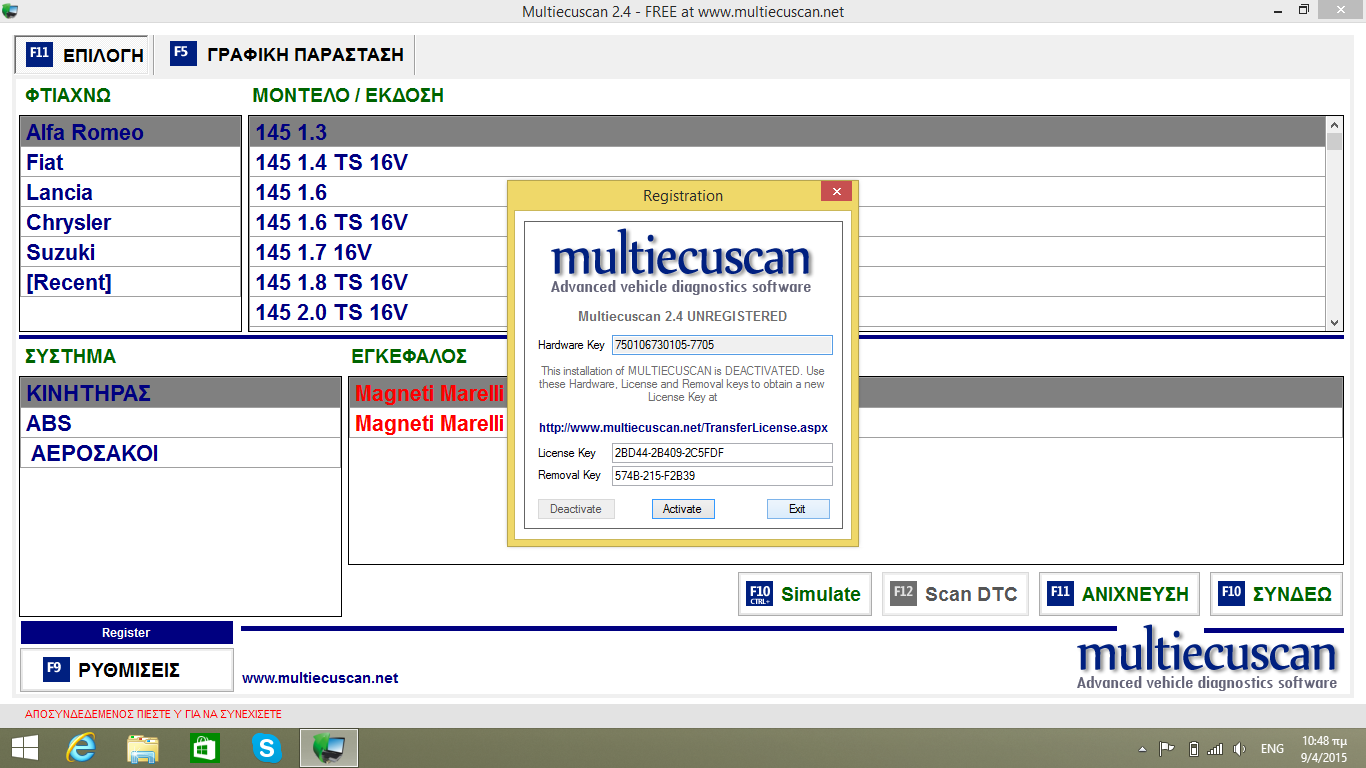The image size is (1366, 768).
Task: Select model 145 1.7 16V
Action: tap(787, 252)
